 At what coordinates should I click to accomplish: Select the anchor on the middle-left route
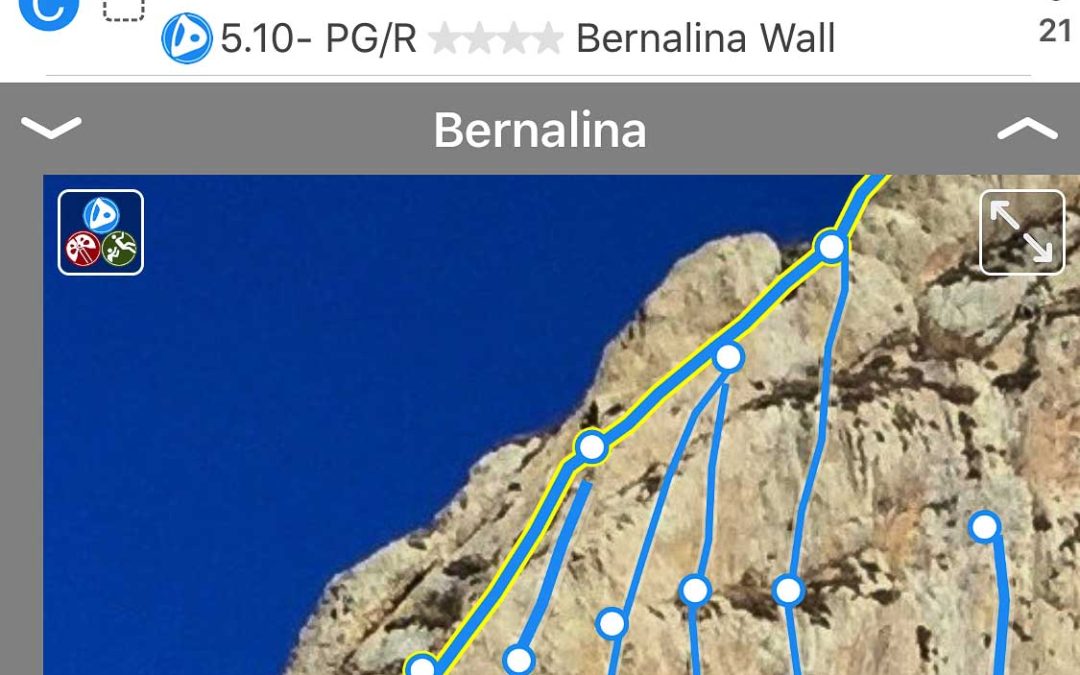(611, 623)
